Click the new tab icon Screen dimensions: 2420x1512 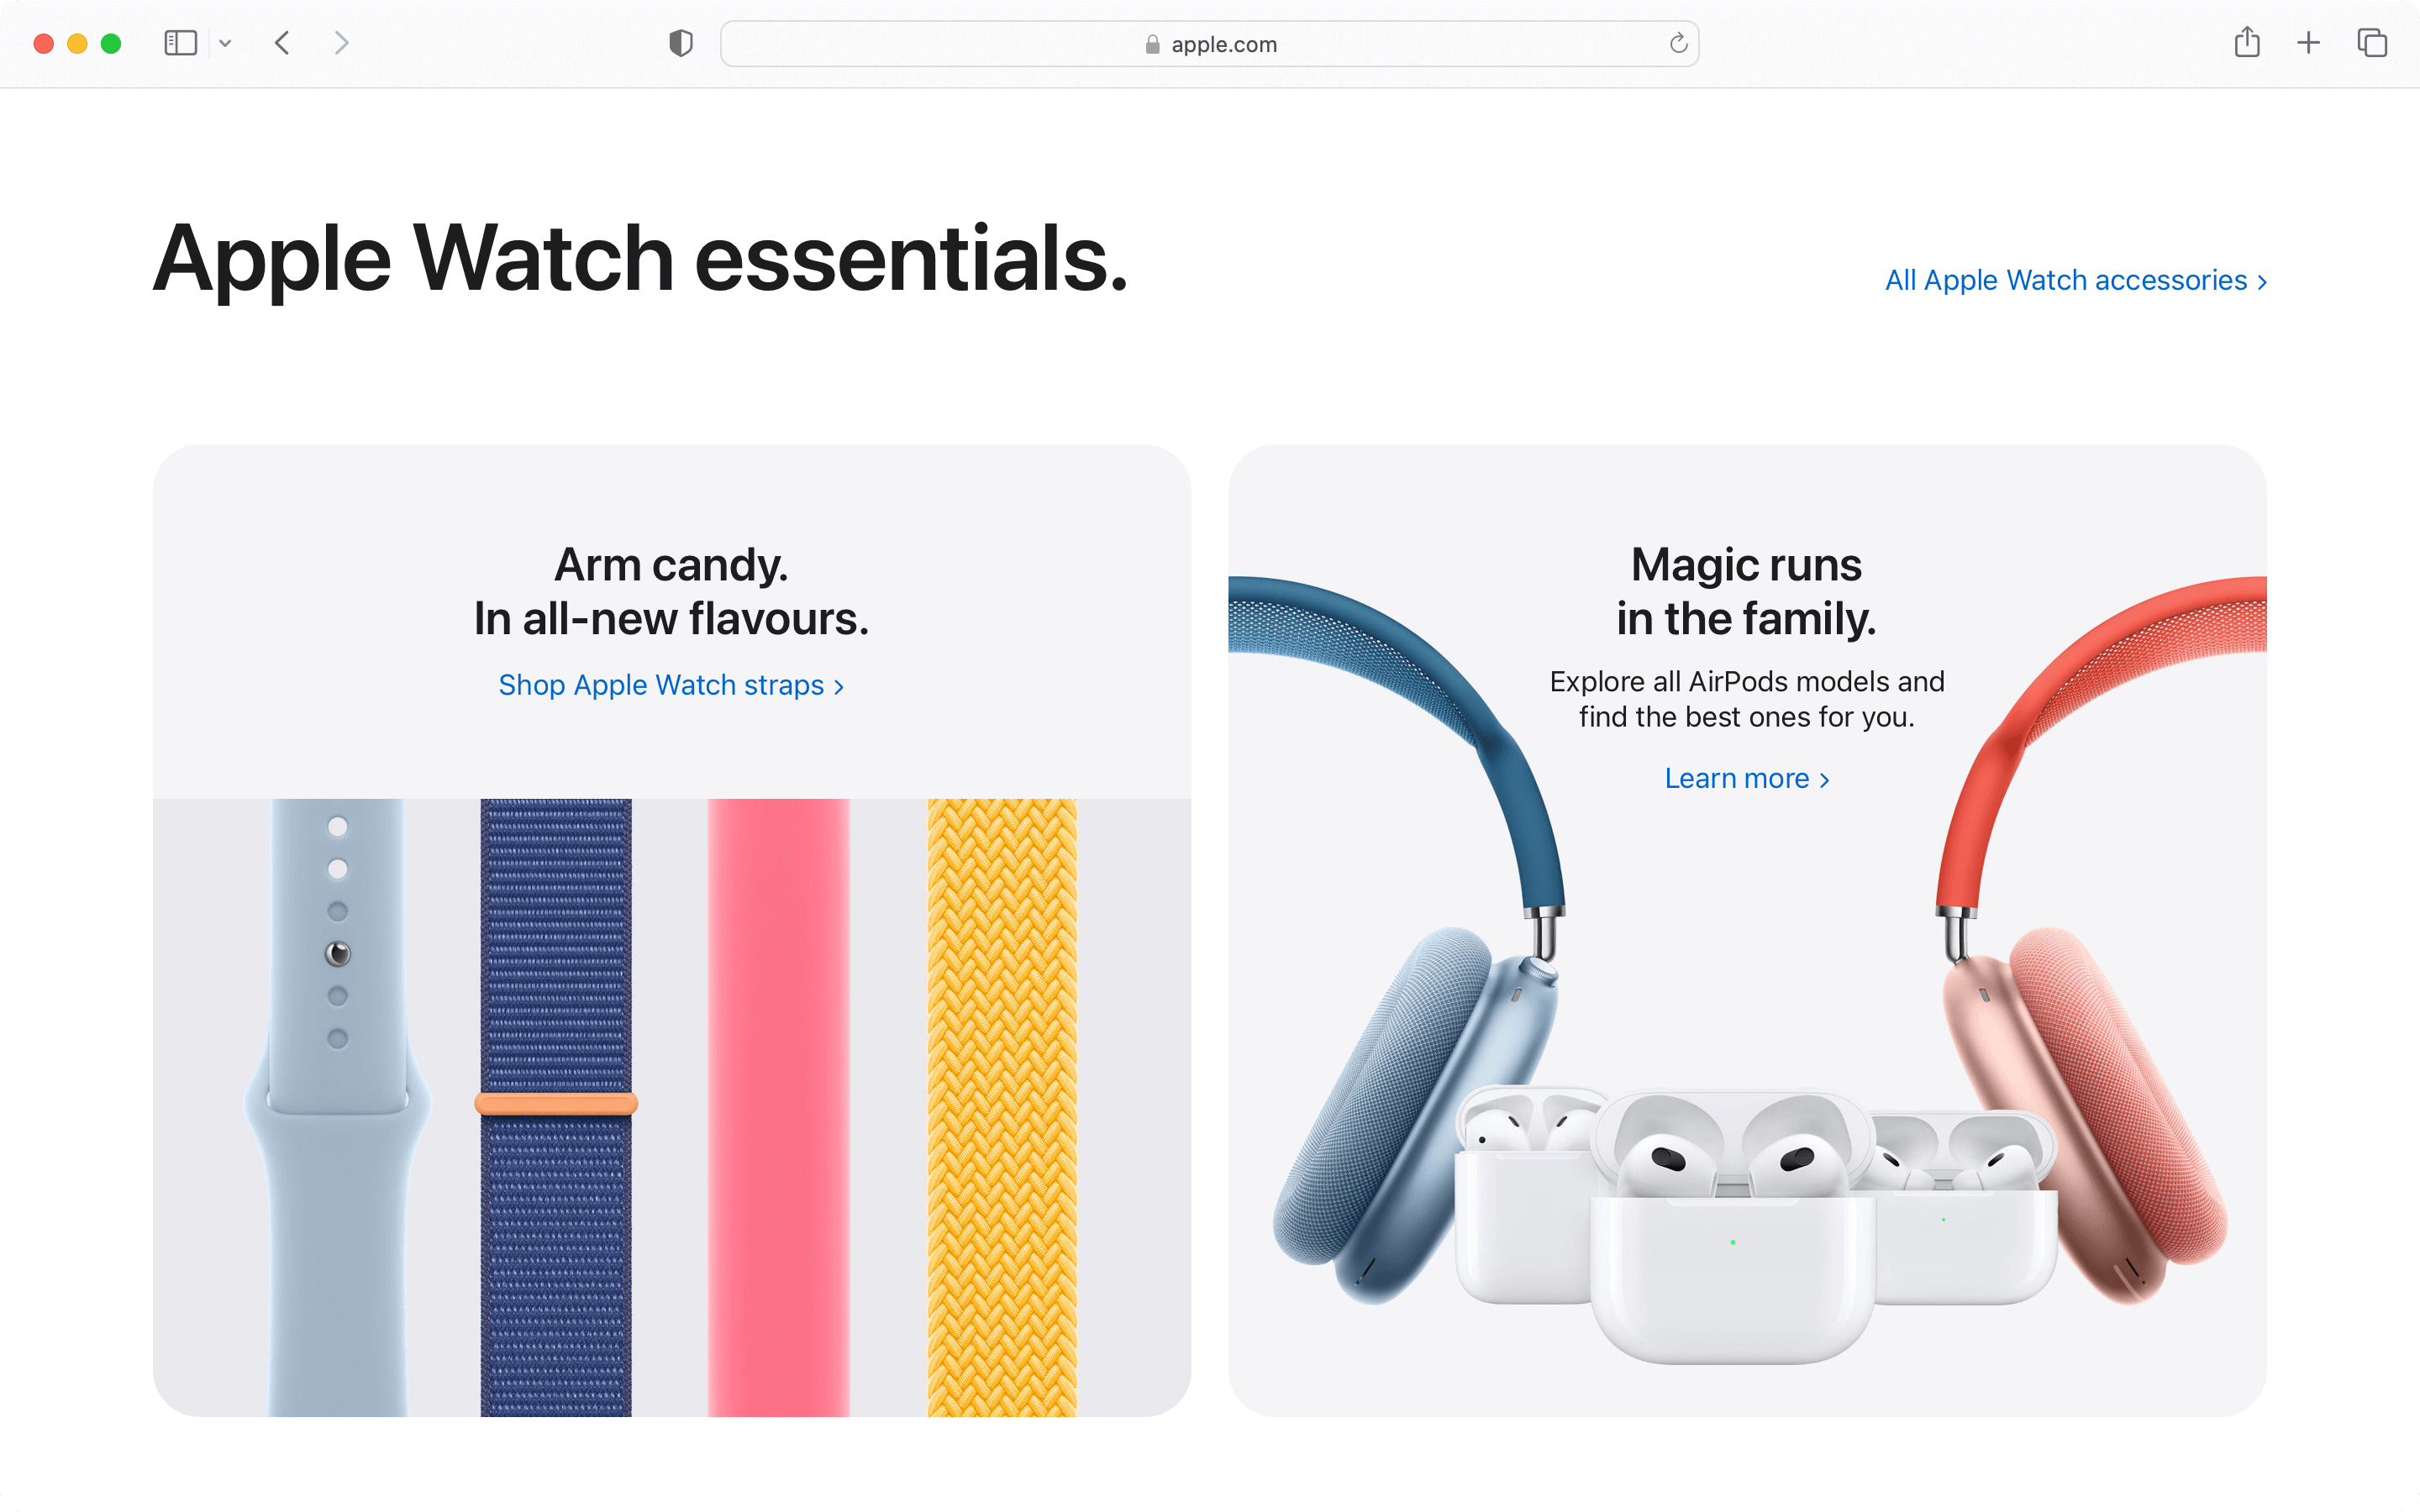[2308, 44]
